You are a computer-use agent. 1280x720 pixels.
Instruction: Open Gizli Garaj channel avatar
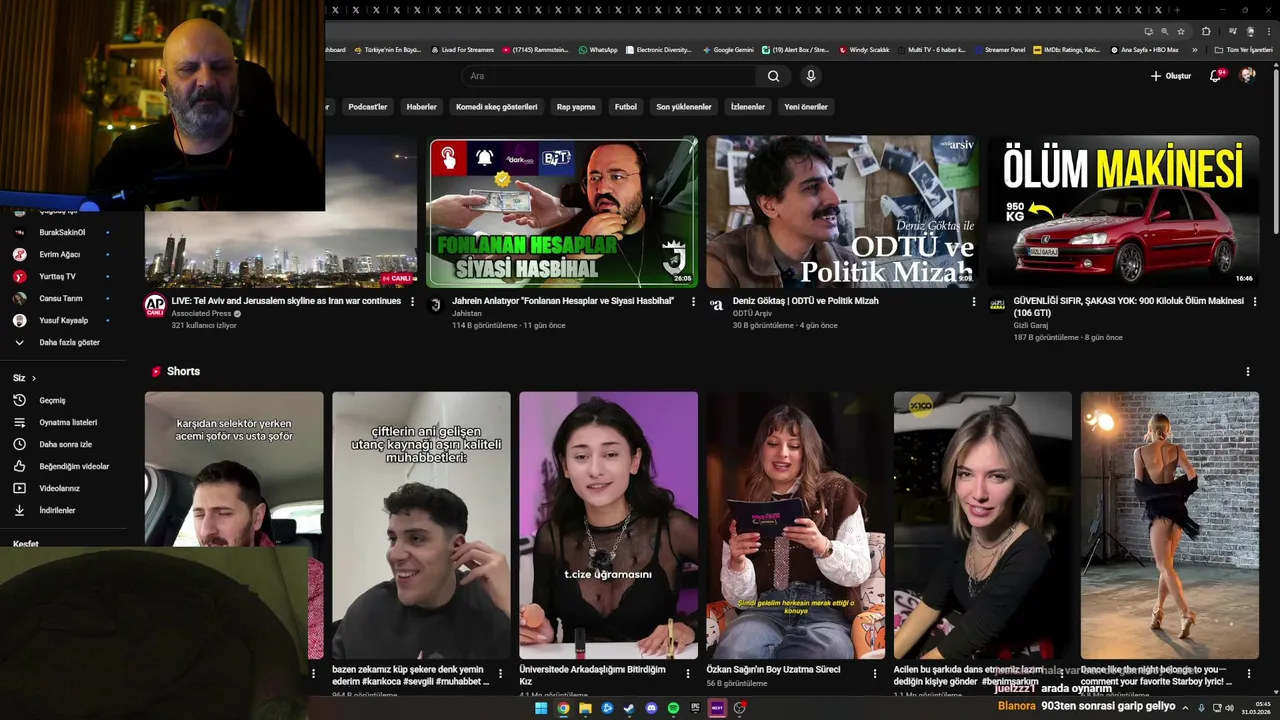[997, 304]
